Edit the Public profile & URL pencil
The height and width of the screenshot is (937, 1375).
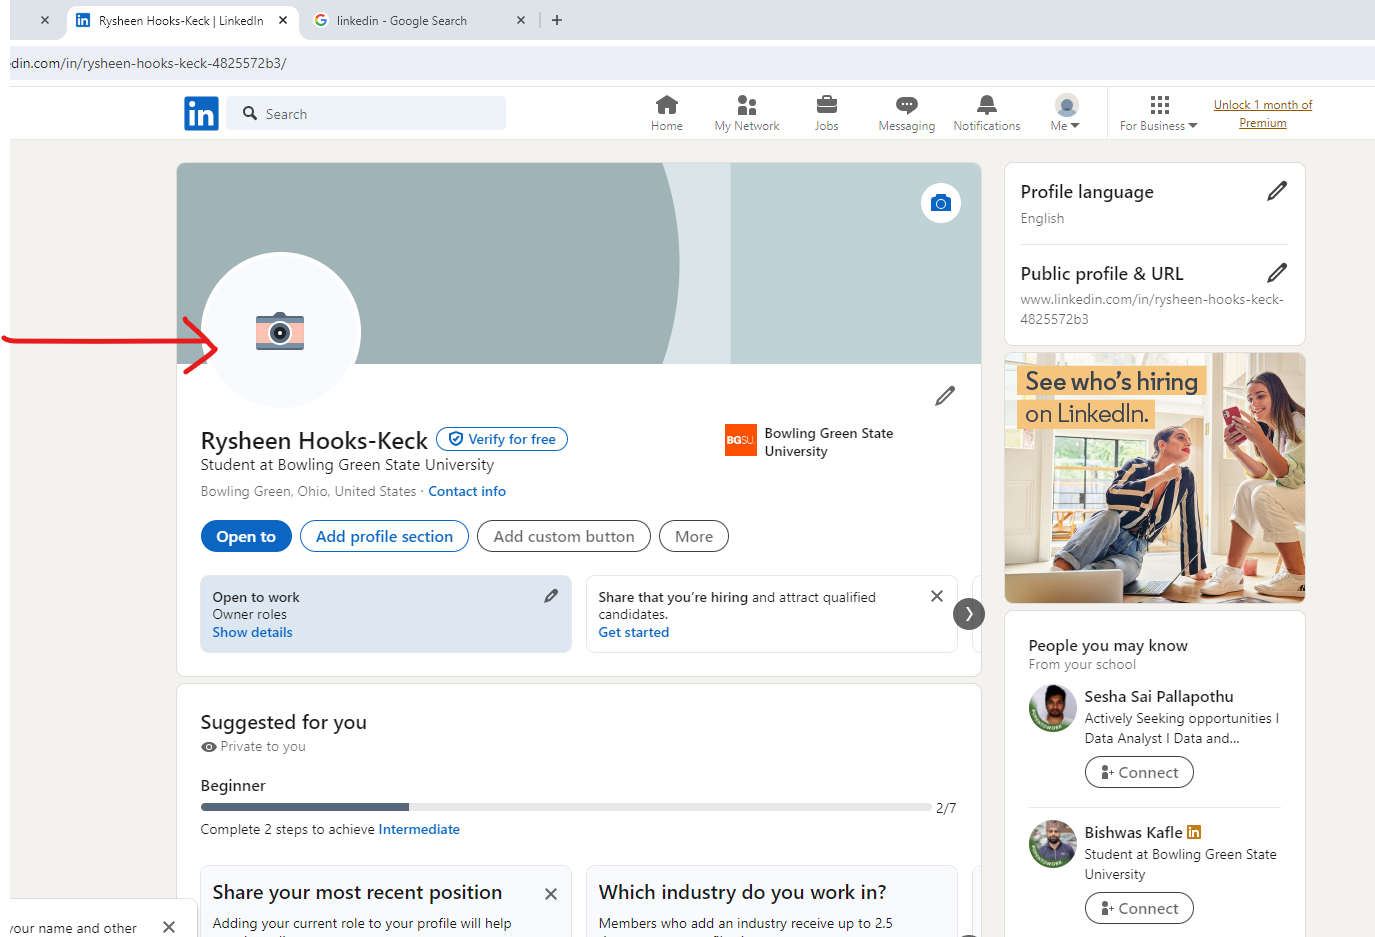(x=1277, y=273)
